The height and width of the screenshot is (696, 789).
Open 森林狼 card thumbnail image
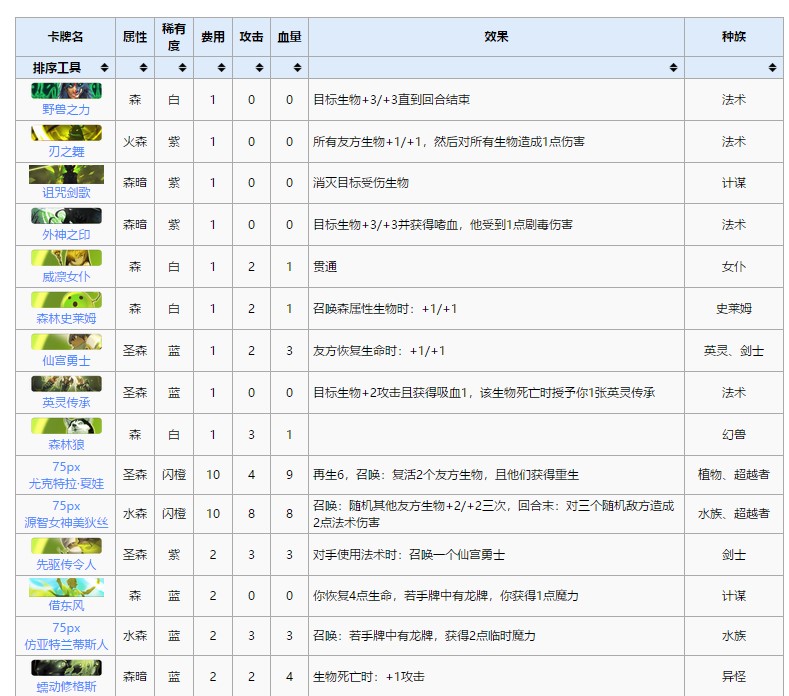66,426
